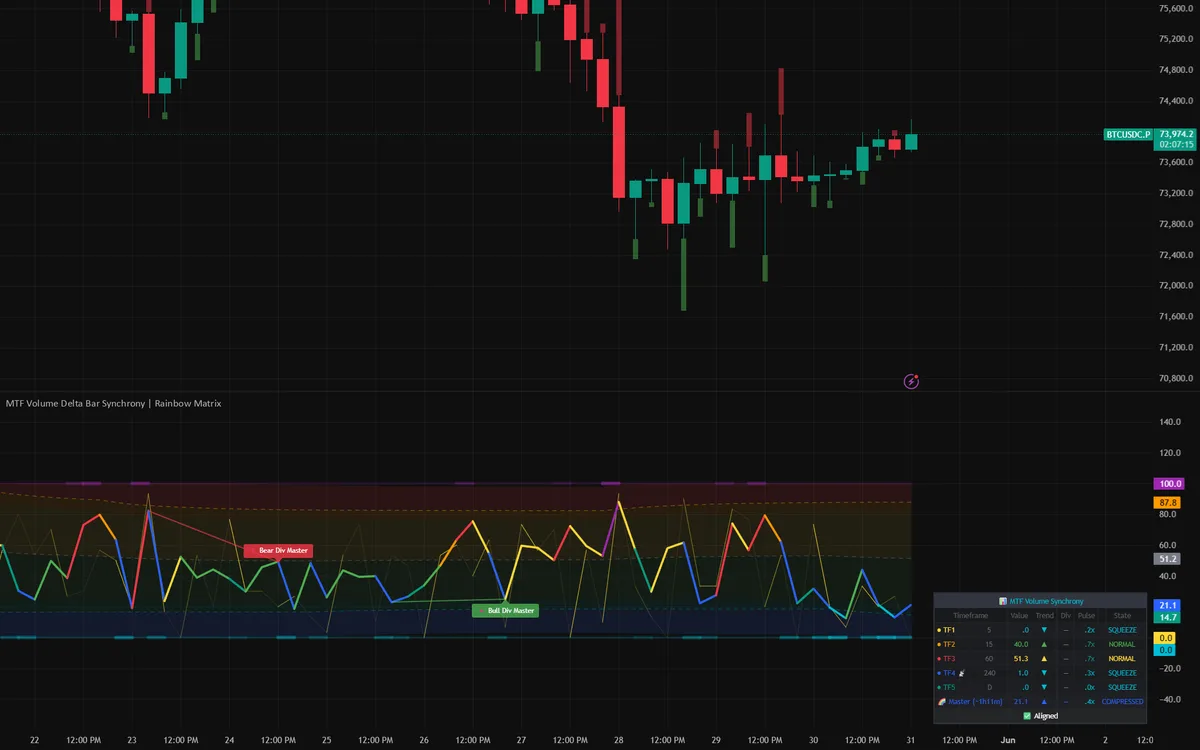
Task: Click the TF1 down trend arrow
Action: pos(1044,630)
